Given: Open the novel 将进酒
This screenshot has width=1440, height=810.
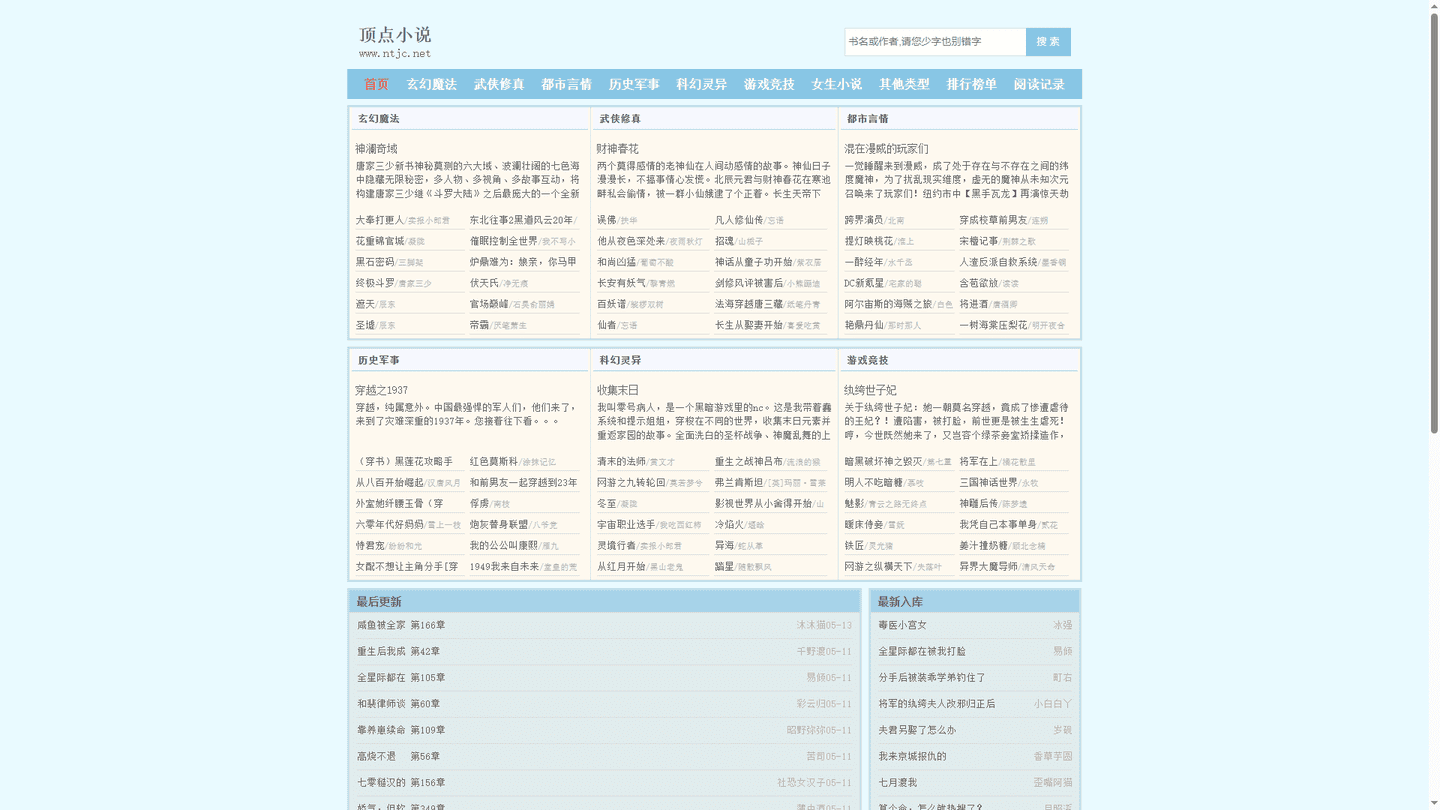Looking at the screenshot, I should 974,304.
